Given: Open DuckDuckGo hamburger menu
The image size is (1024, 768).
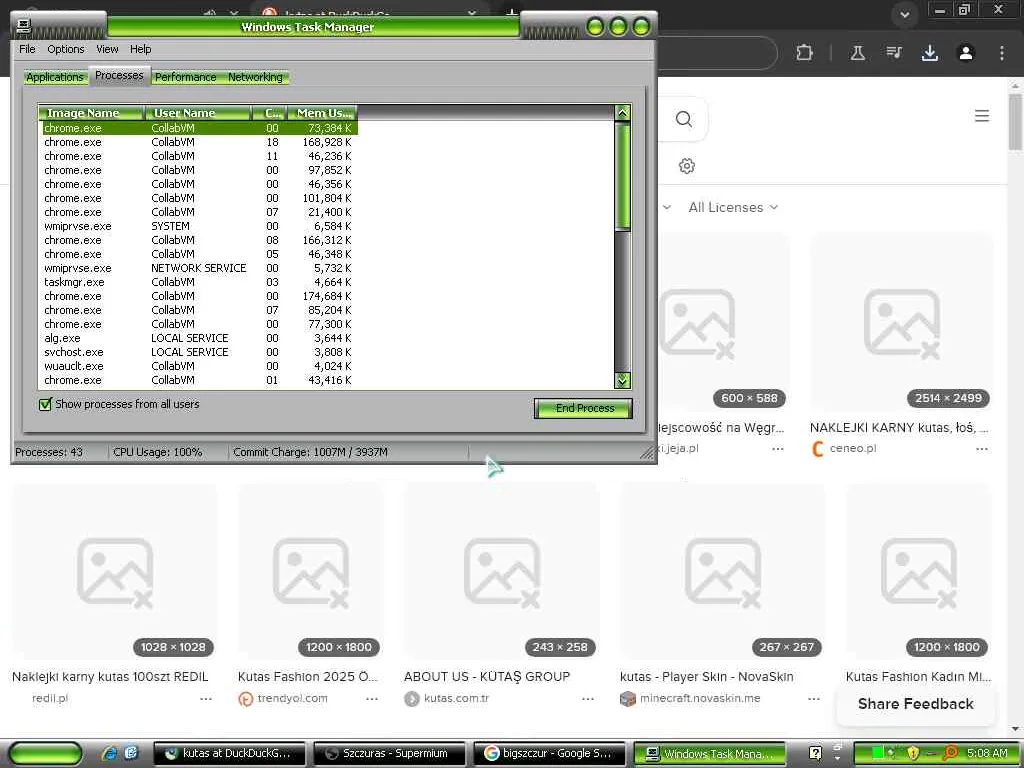Looking at the screenshot, I should click(x=982, y=116).
